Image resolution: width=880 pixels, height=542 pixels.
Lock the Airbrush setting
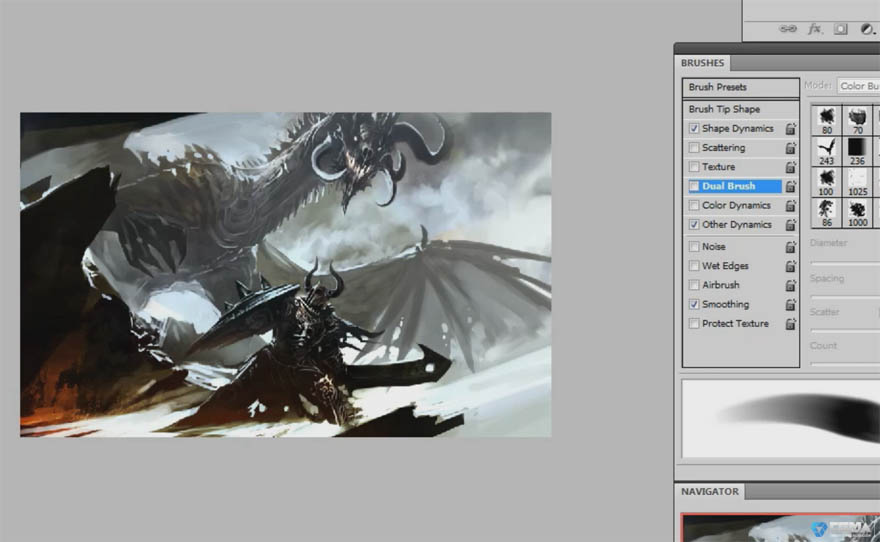click(791, 286)
